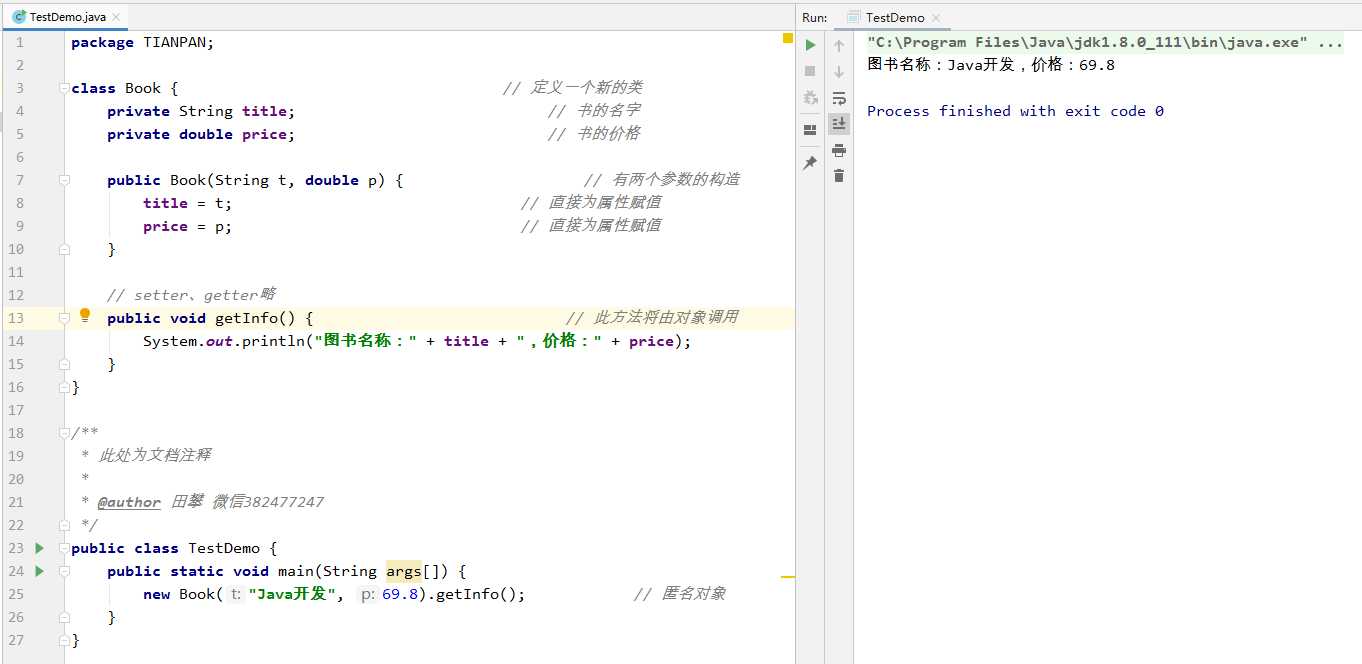Click 'package TIANPAN;' on line 1
1362x664 pixels.
click(x=143, y=42)
